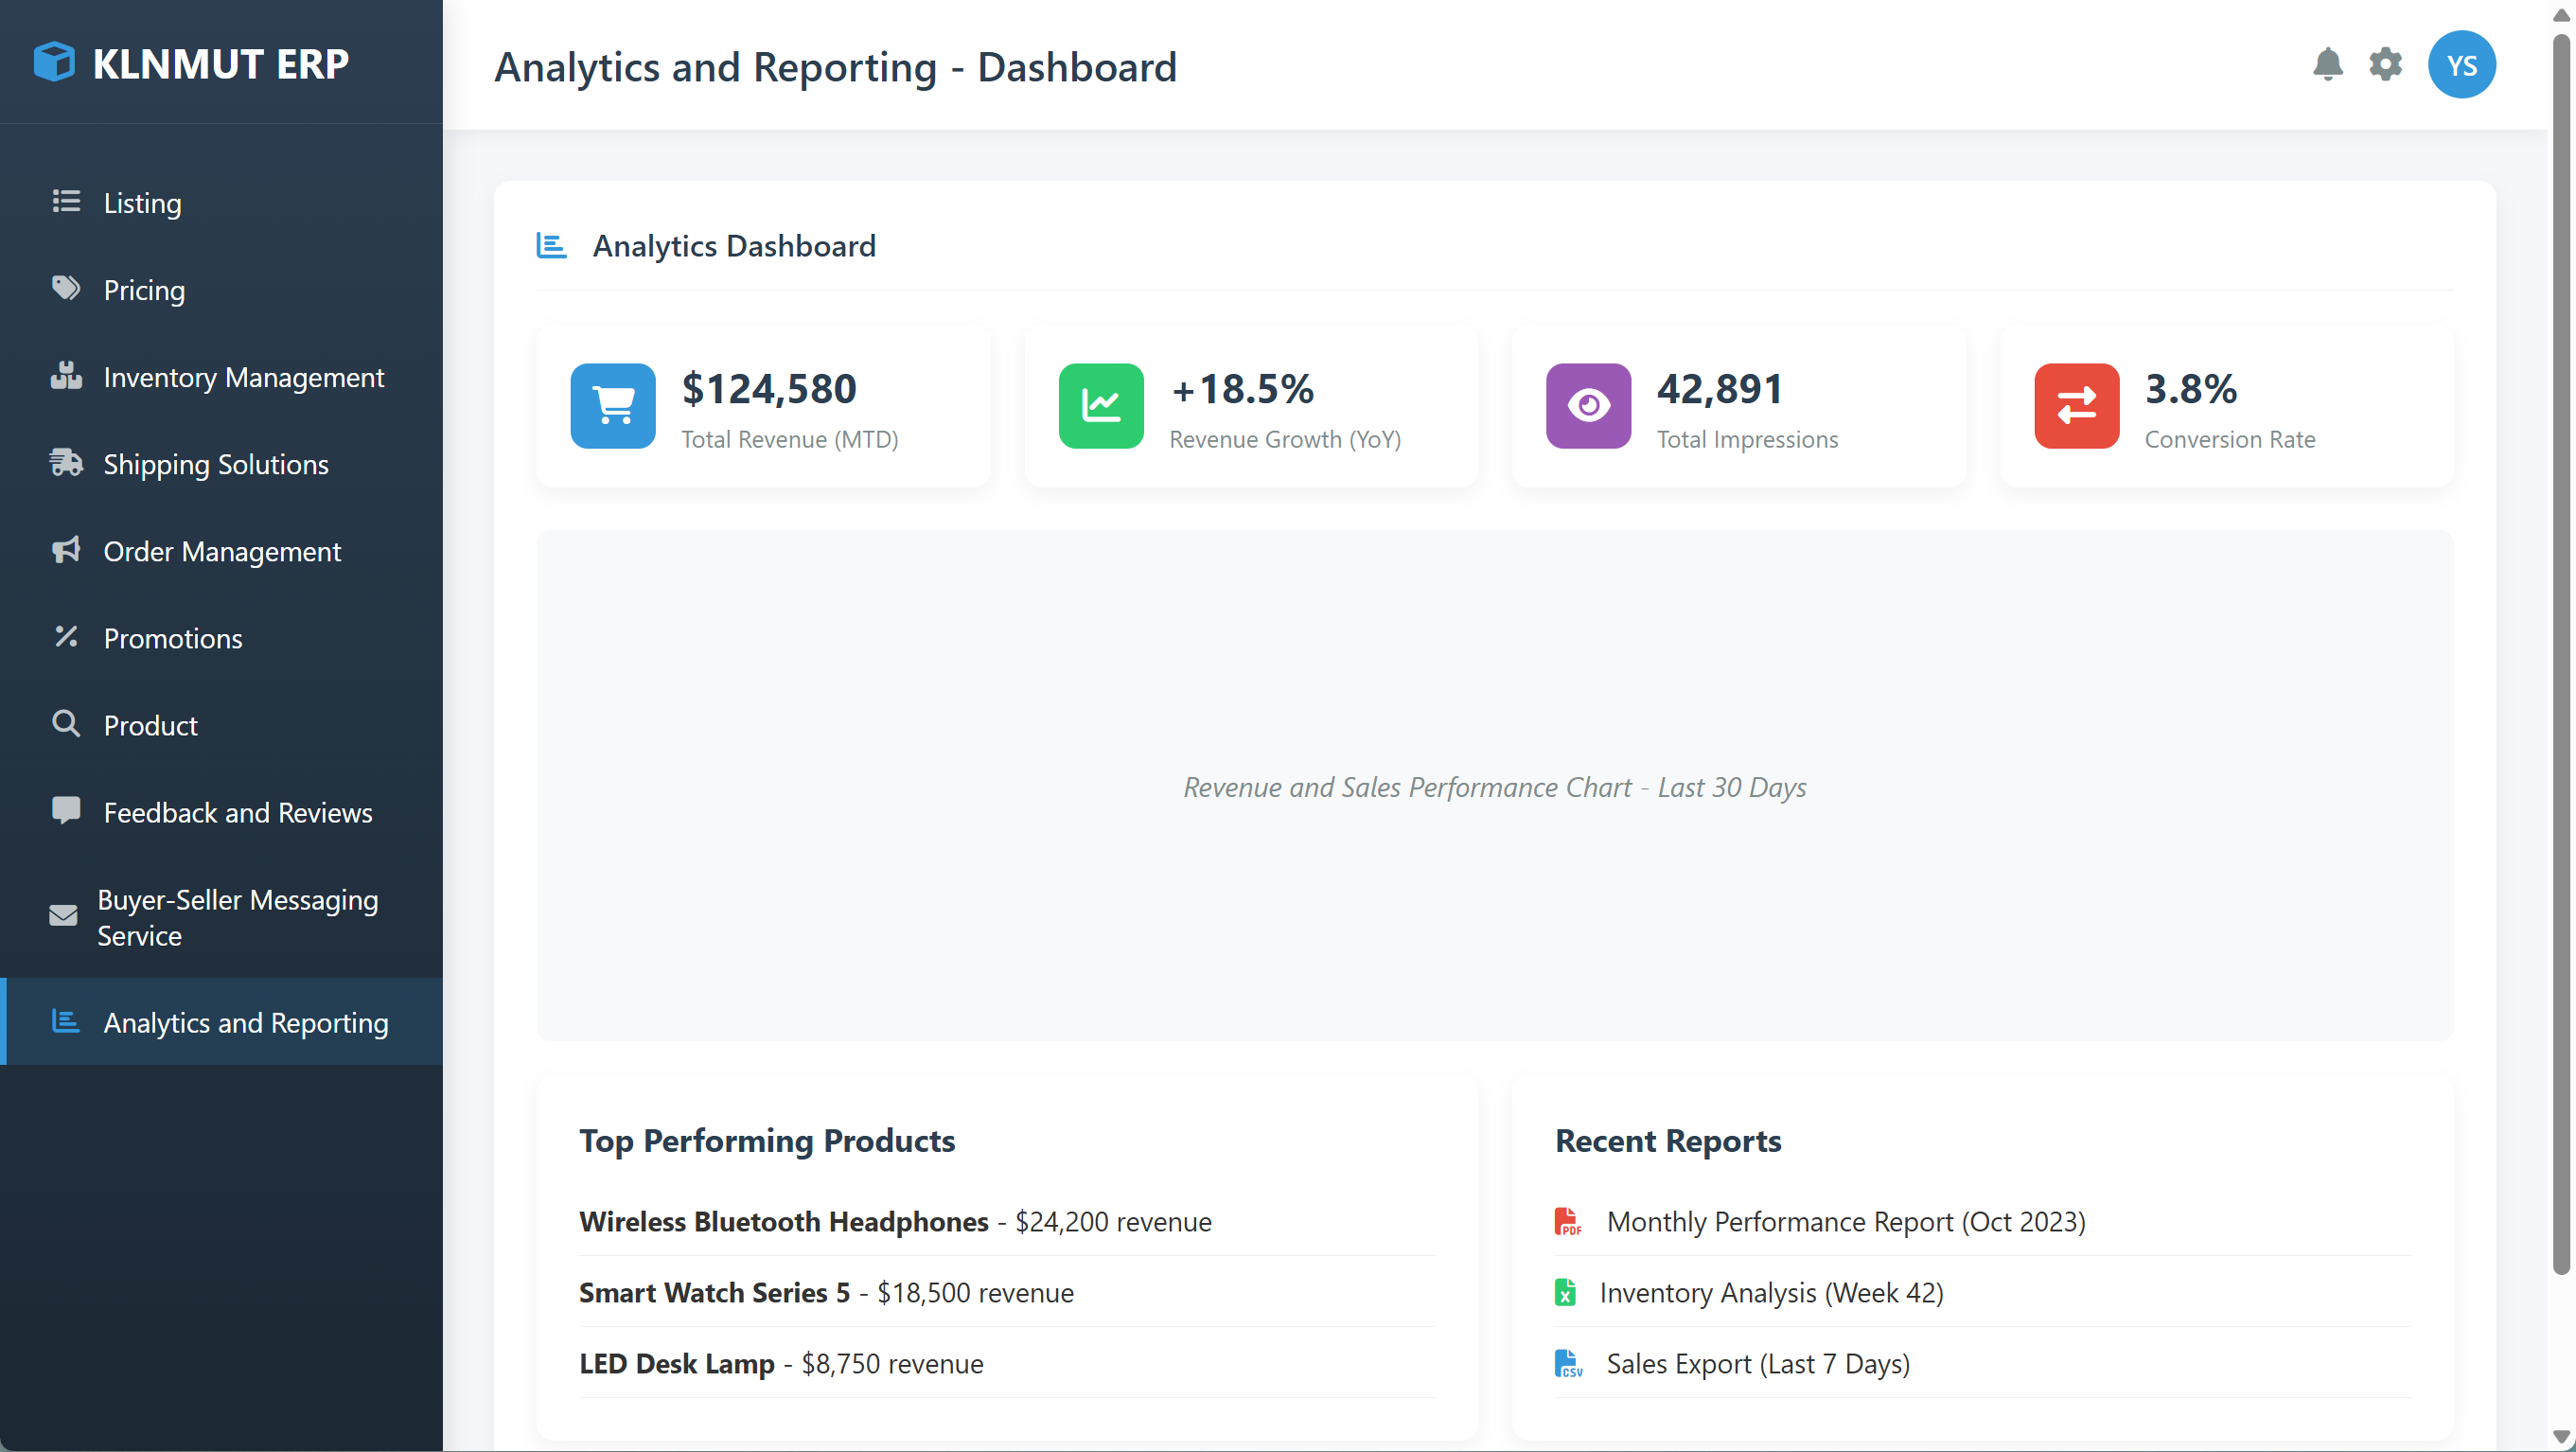Select the Analytics and Reporting sidebar item
Screen dimensions: 2576x1452
pos(246,1022)
